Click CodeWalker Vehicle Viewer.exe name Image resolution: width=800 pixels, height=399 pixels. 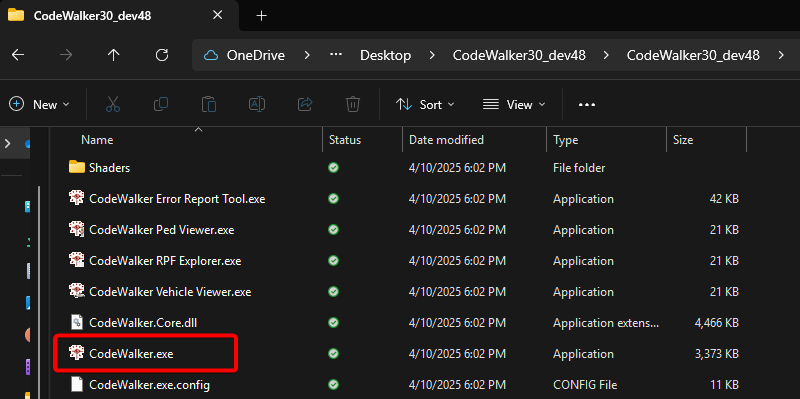[x=170, y=292]
